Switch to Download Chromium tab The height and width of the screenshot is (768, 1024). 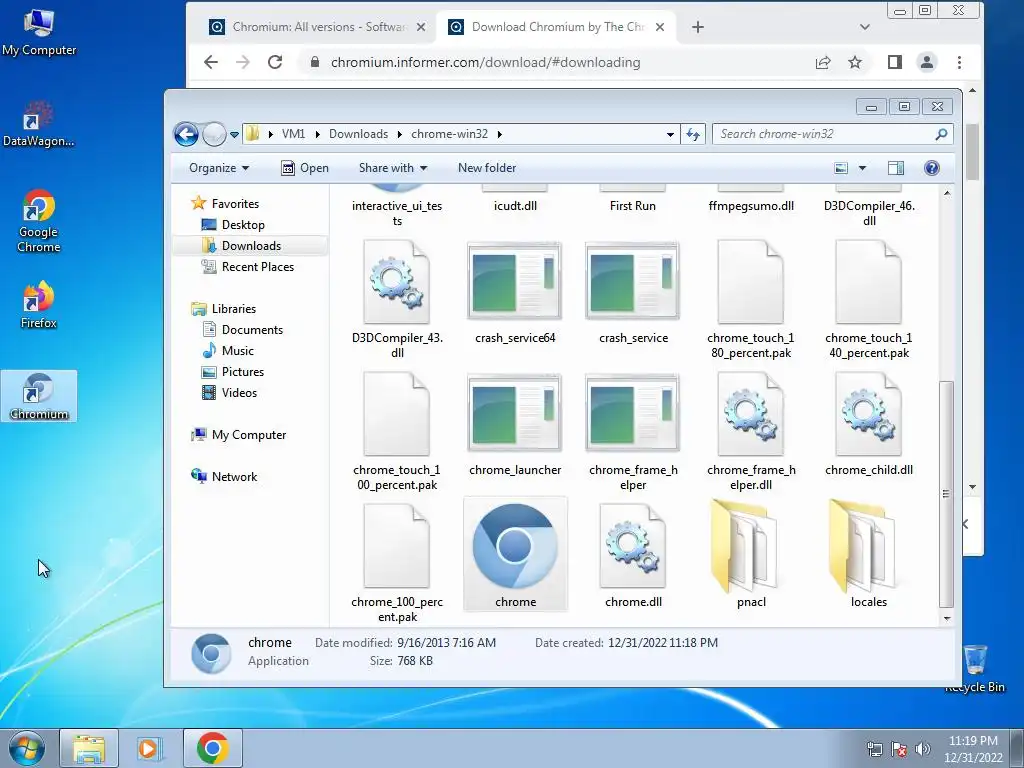tap(556, 27)
